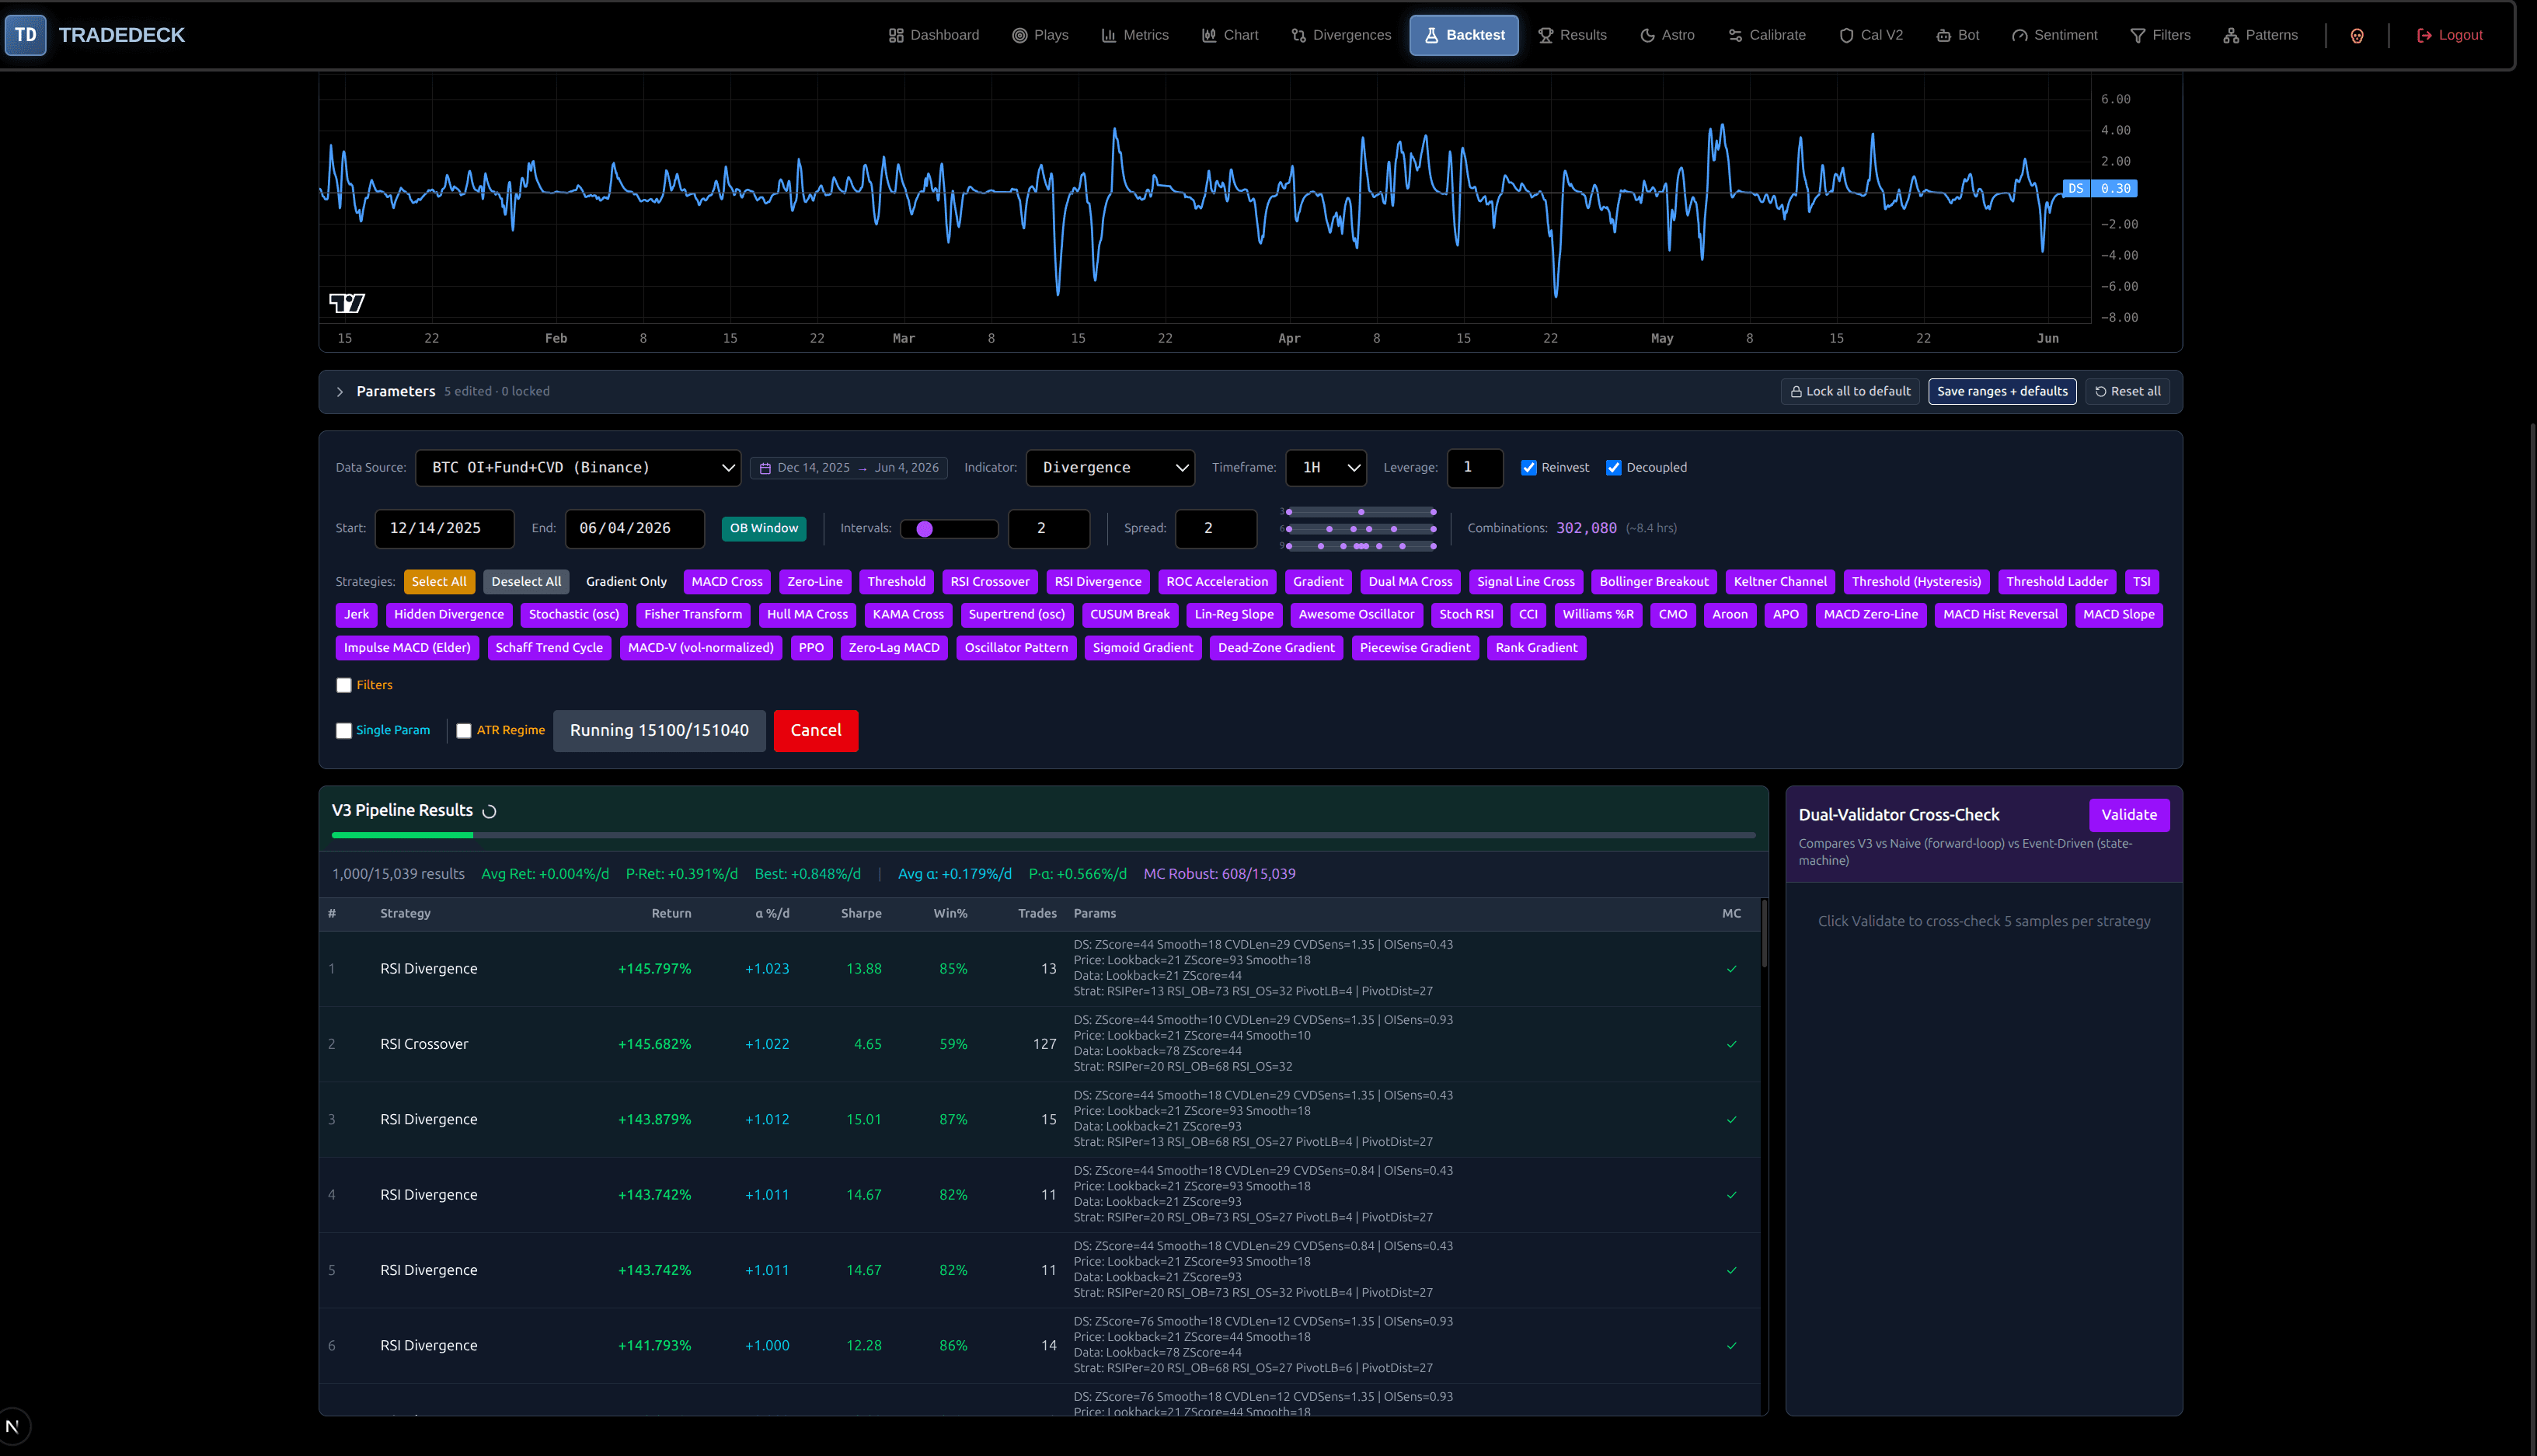Focus the Start date field
Viewport: 2537px width, 1456px height.
coord(444,529)
